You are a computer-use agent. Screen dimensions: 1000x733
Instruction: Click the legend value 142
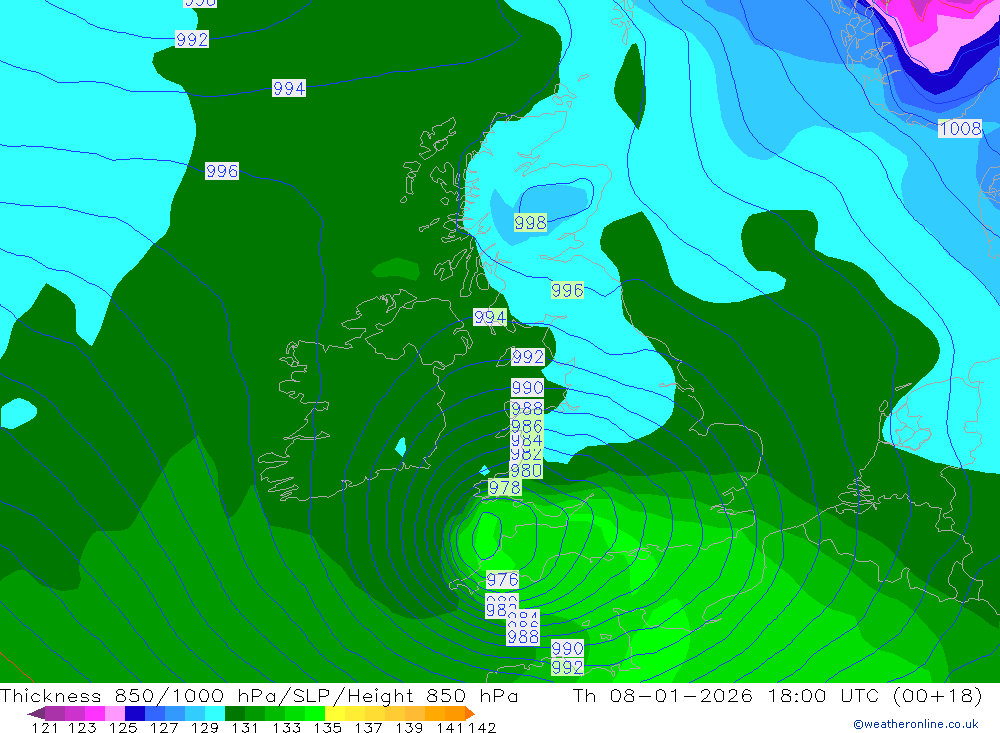coord(482,727)
